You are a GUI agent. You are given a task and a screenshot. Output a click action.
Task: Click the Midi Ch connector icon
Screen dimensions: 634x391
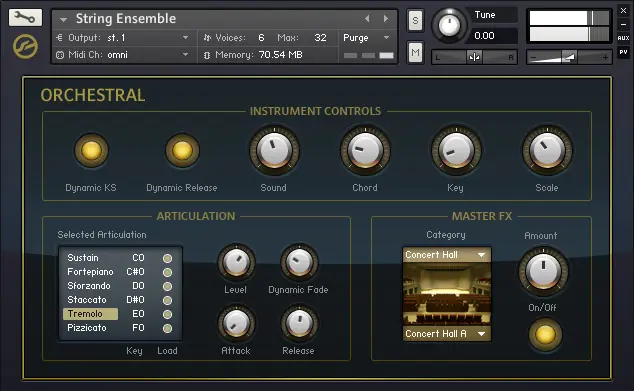[x=59, y=55]
